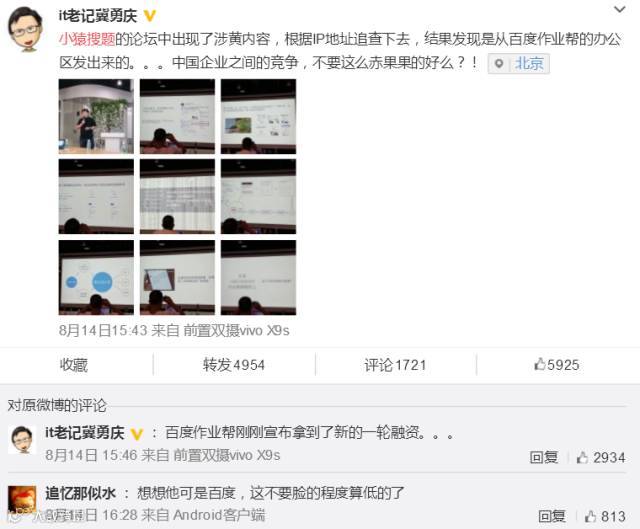Viewport: 640px width, 529px height.
Task: Reply to the first comment via 回复
Action: (544, 458)
